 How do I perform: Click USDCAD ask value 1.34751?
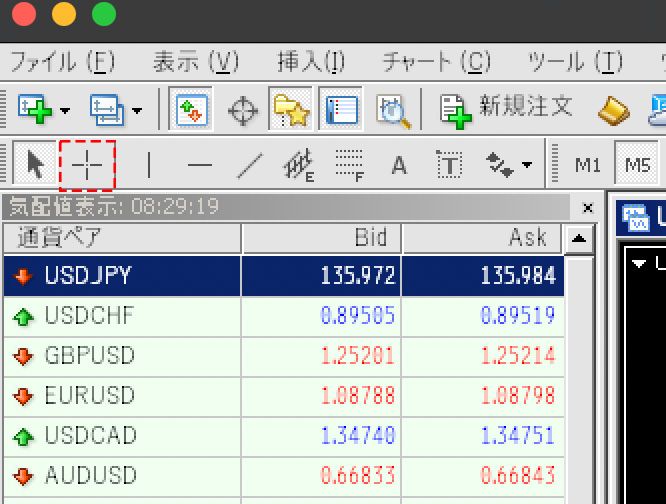518,436
